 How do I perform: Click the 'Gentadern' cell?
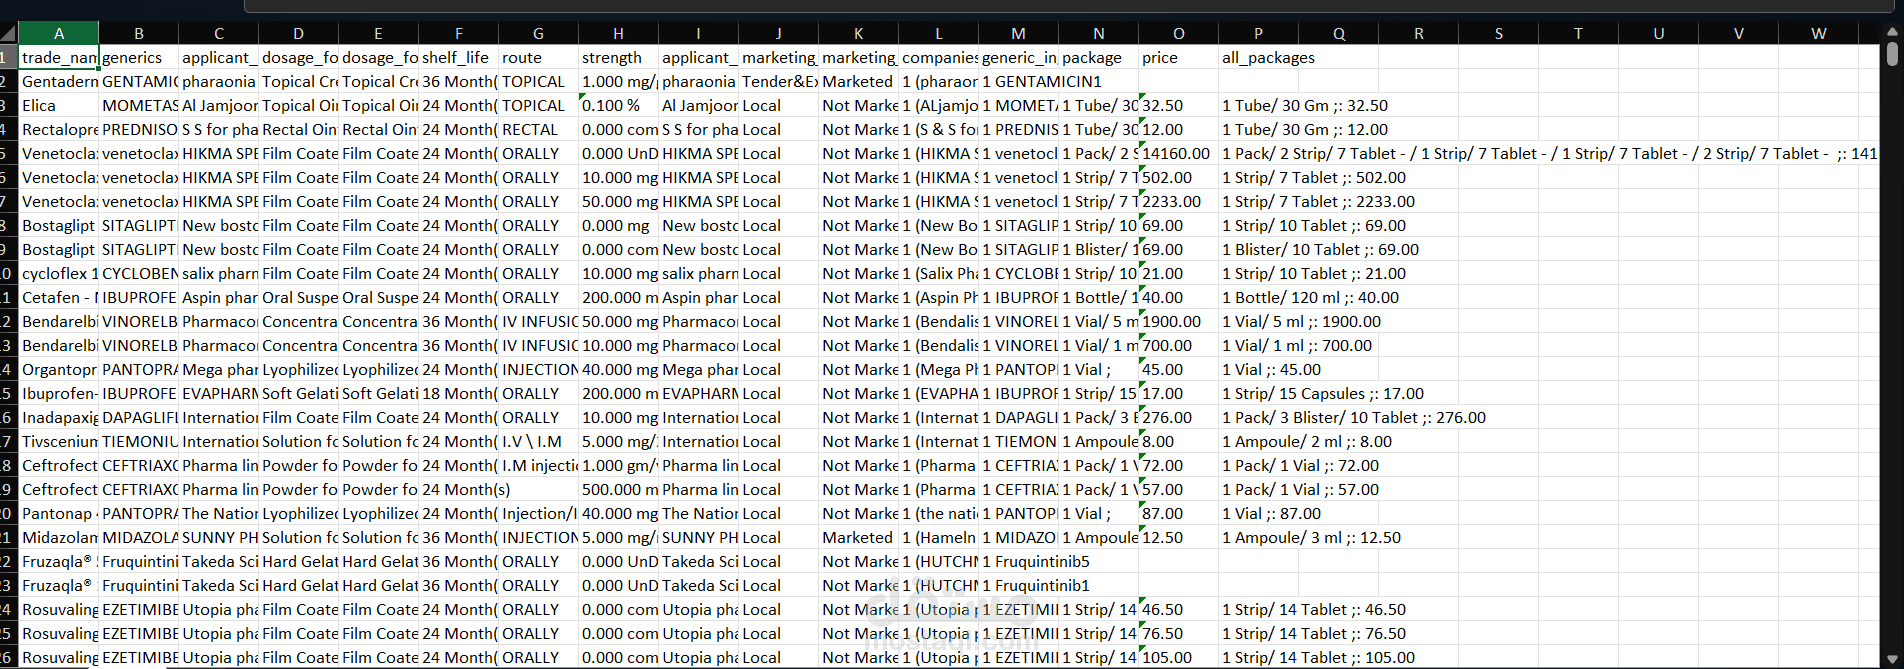click(59, 81)
